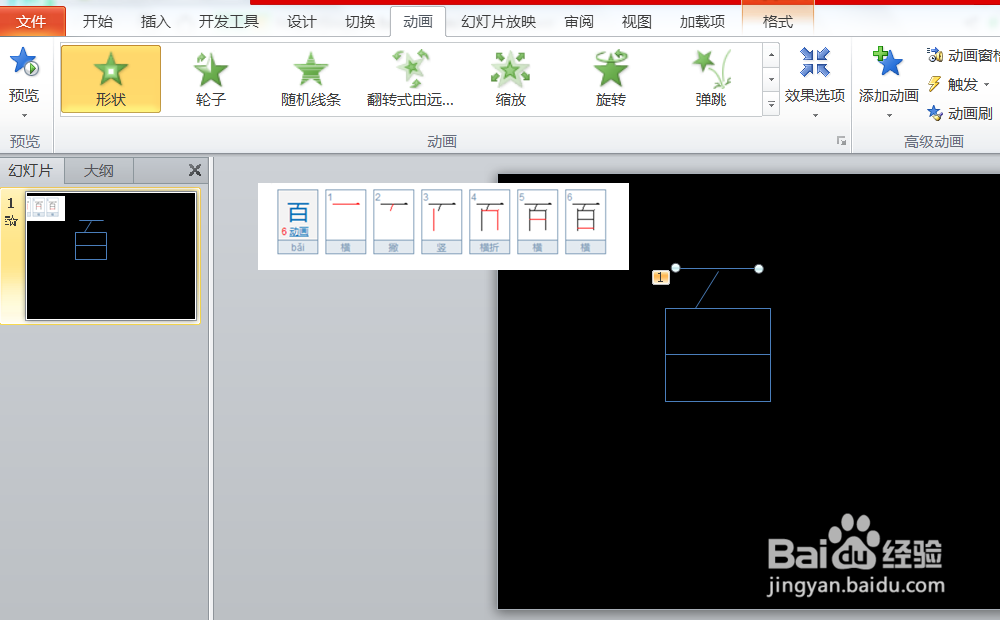Close the slides panel with the X
This screenshot has height=620, width=1000.
point(195,170)
